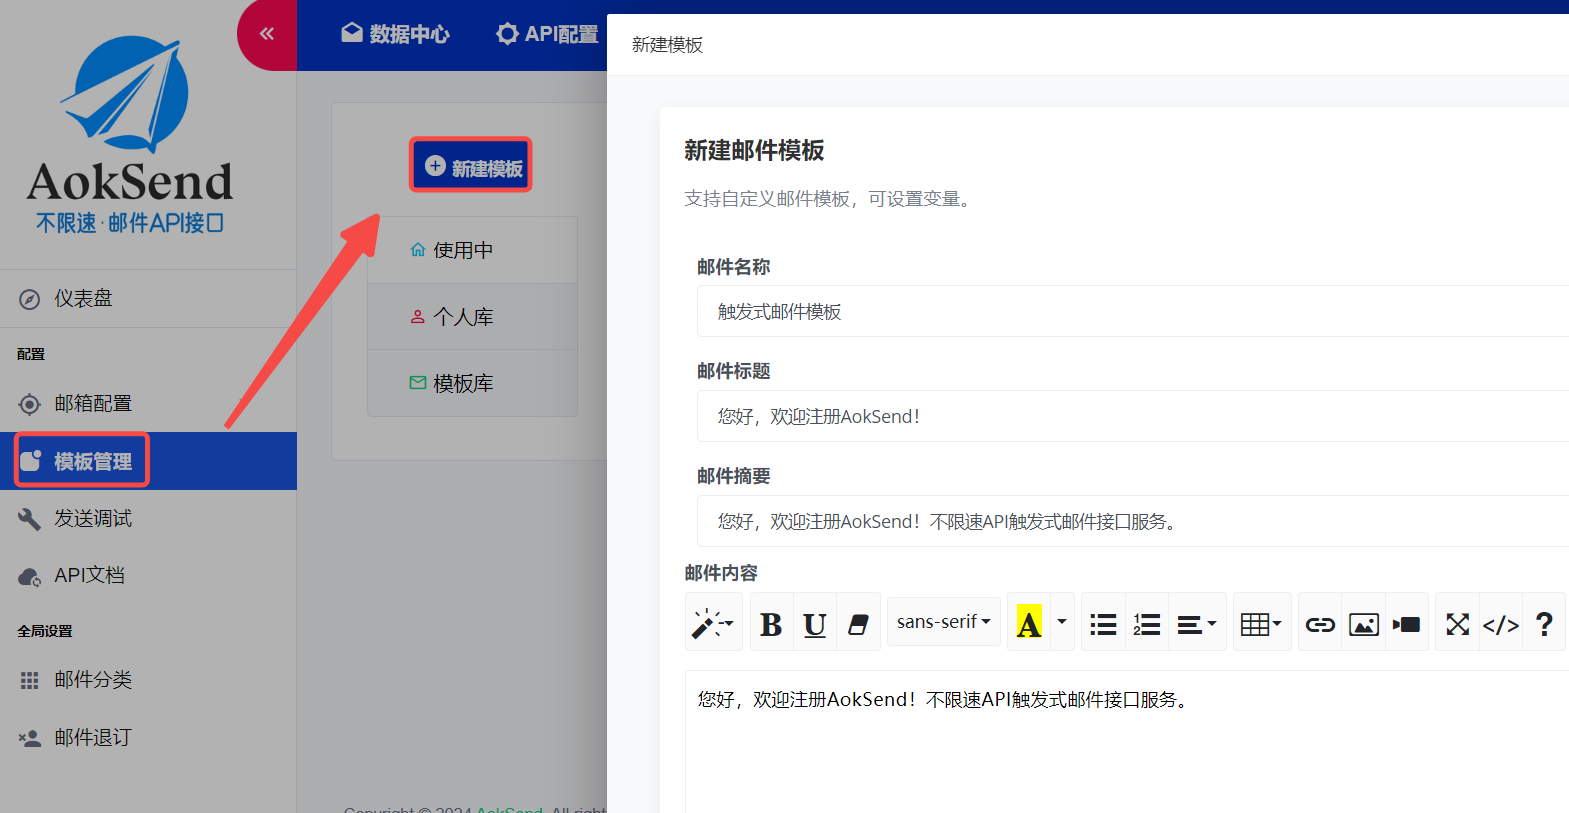Click the 发送调试 wrench icon
The image size is (1569, 813).
(x=30, y=519)
